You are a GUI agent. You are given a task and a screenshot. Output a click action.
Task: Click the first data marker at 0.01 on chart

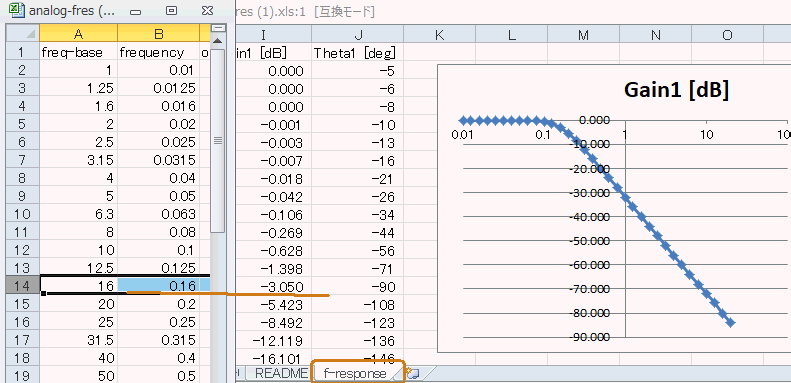tap(463, 121)
